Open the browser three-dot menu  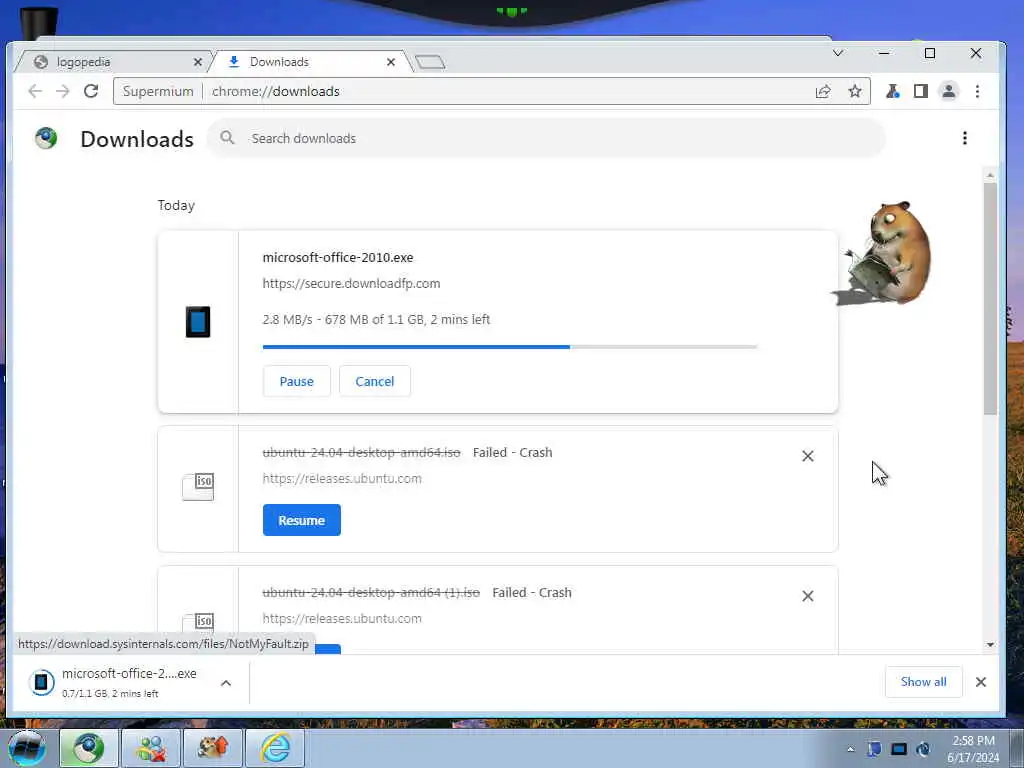click(977, 91)
